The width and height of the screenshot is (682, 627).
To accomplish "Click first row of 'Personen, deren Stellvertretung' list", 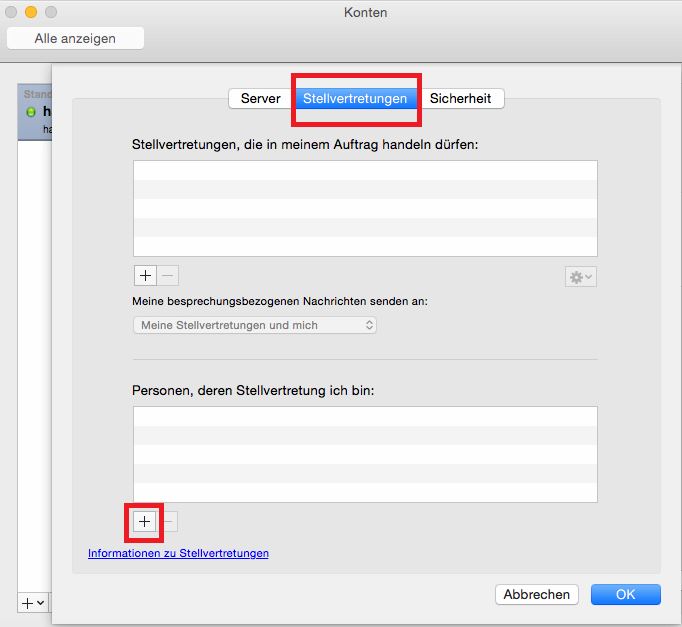I will point(364,416).
